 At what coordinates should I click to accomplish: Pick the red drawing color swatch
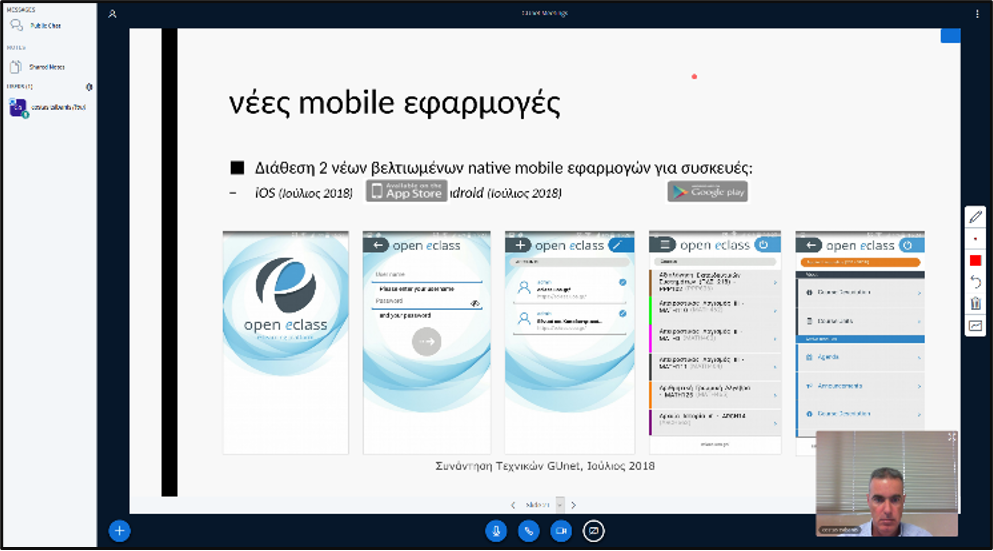tap(976, 261)
